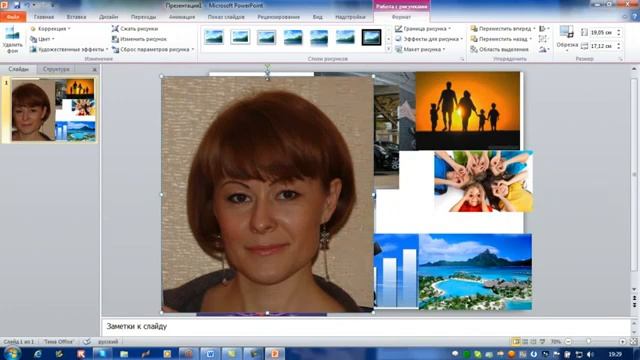Open the Файл file tab
The height and width of the screenshot is (360, 640).
pos(13,17)
